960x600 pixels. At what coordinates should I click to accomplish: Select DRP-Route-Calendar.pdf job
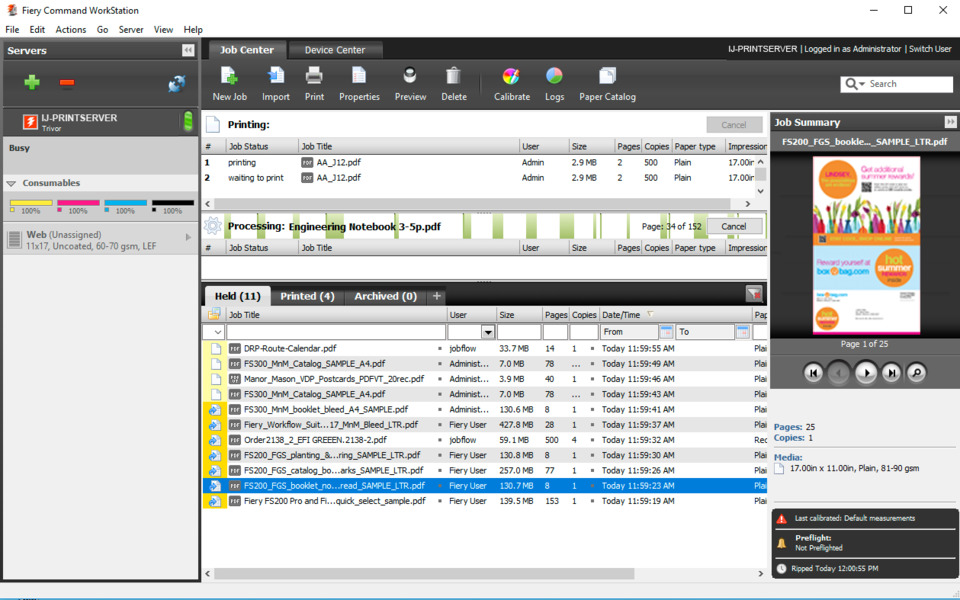point(484,348)
